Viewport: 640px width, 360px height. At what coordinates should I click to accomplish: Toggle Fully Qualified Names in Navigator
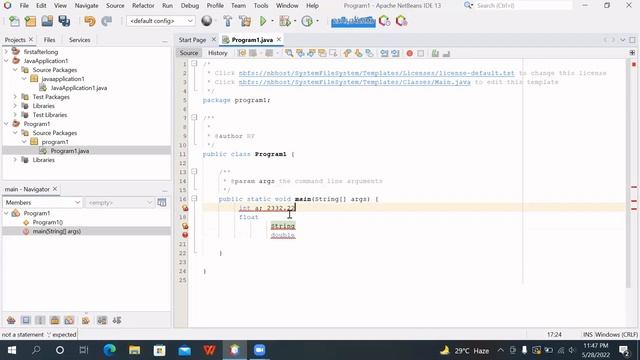(86, 320)
